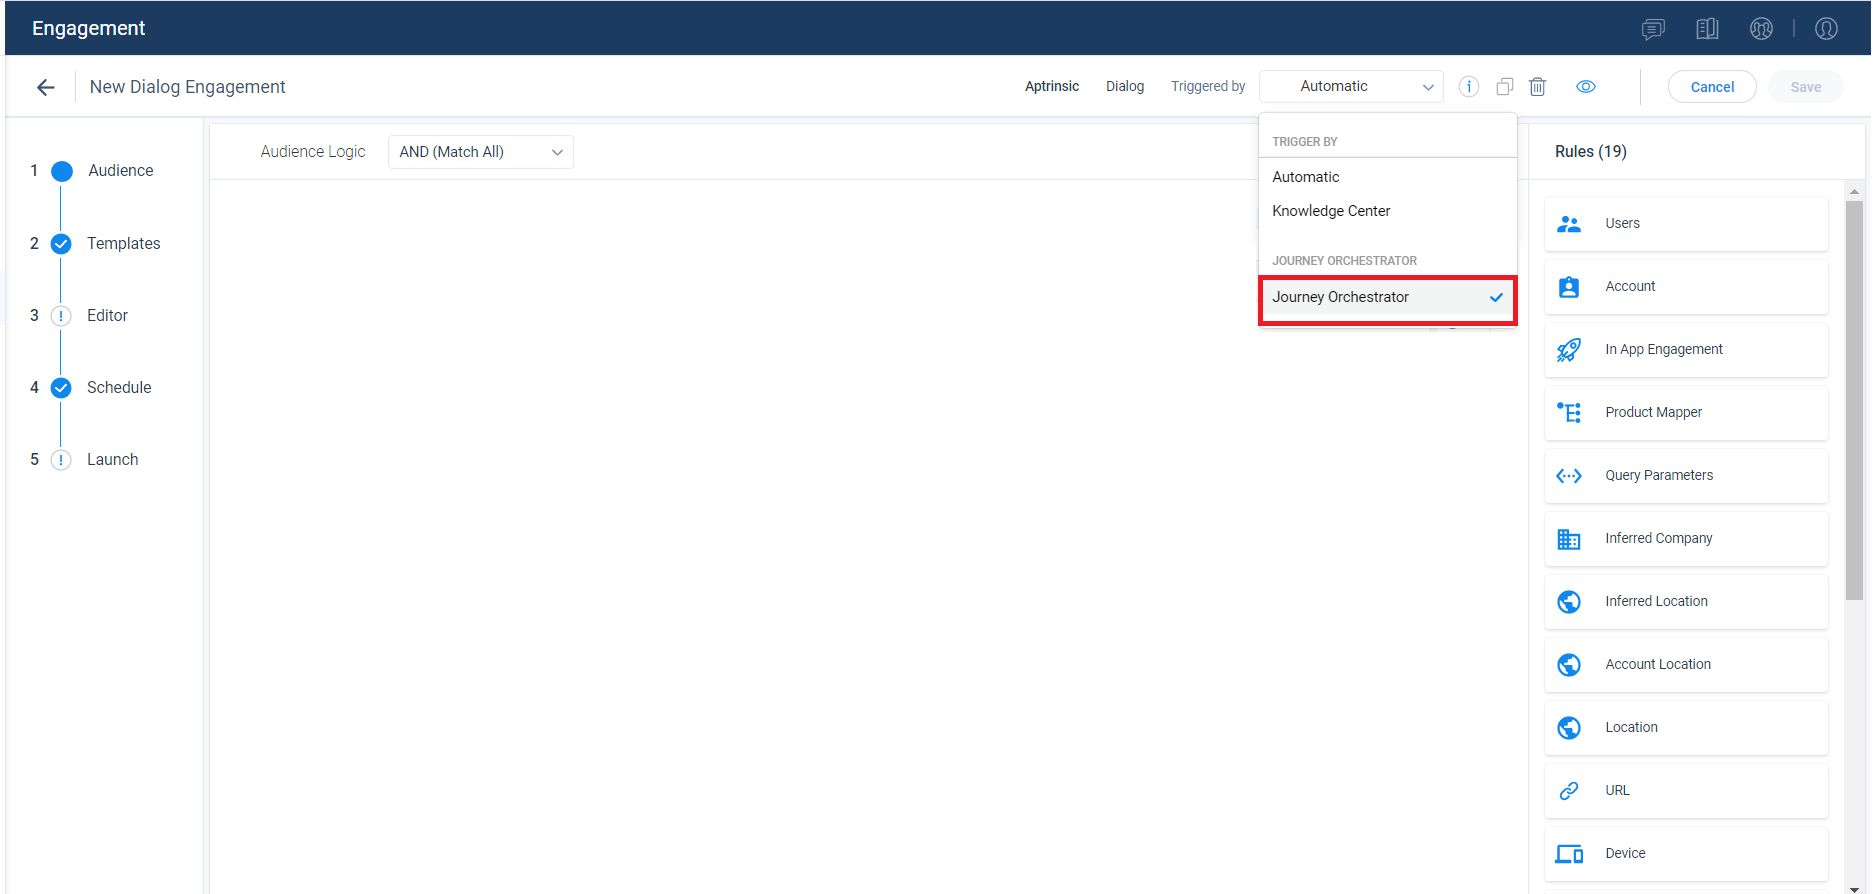Click the scrollbar up arrow
Screen dimensions: 1875x894
[x=1854, y=191]
